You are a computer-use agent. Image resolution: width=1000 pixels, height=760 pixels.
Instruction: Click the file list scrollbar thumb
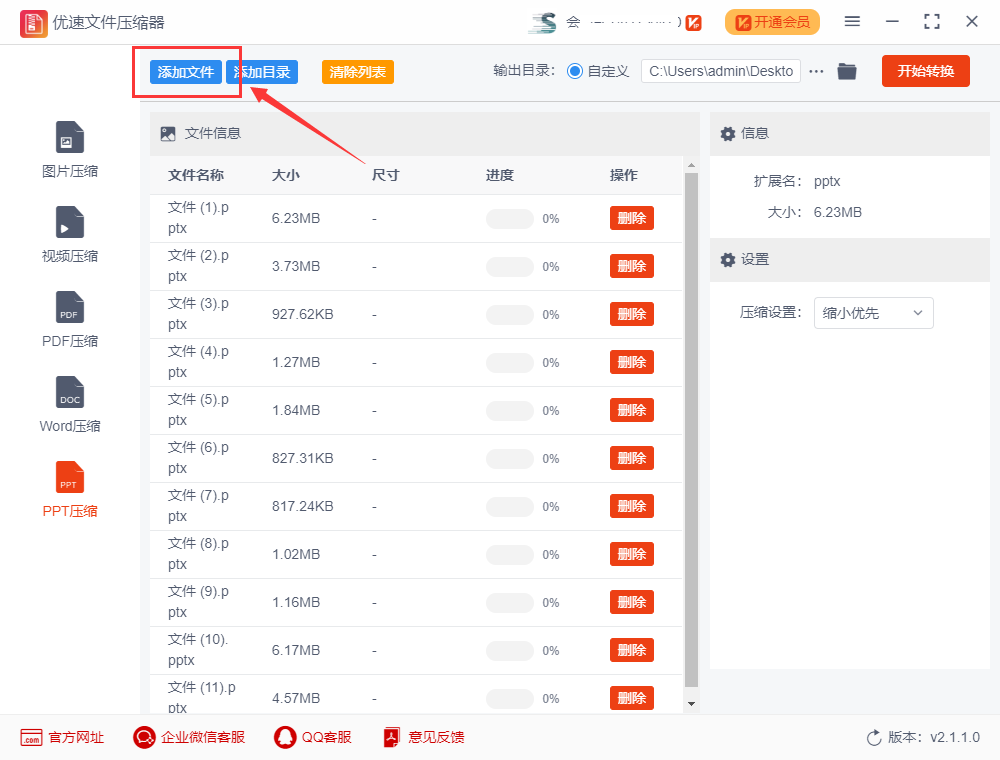[691, 429]
